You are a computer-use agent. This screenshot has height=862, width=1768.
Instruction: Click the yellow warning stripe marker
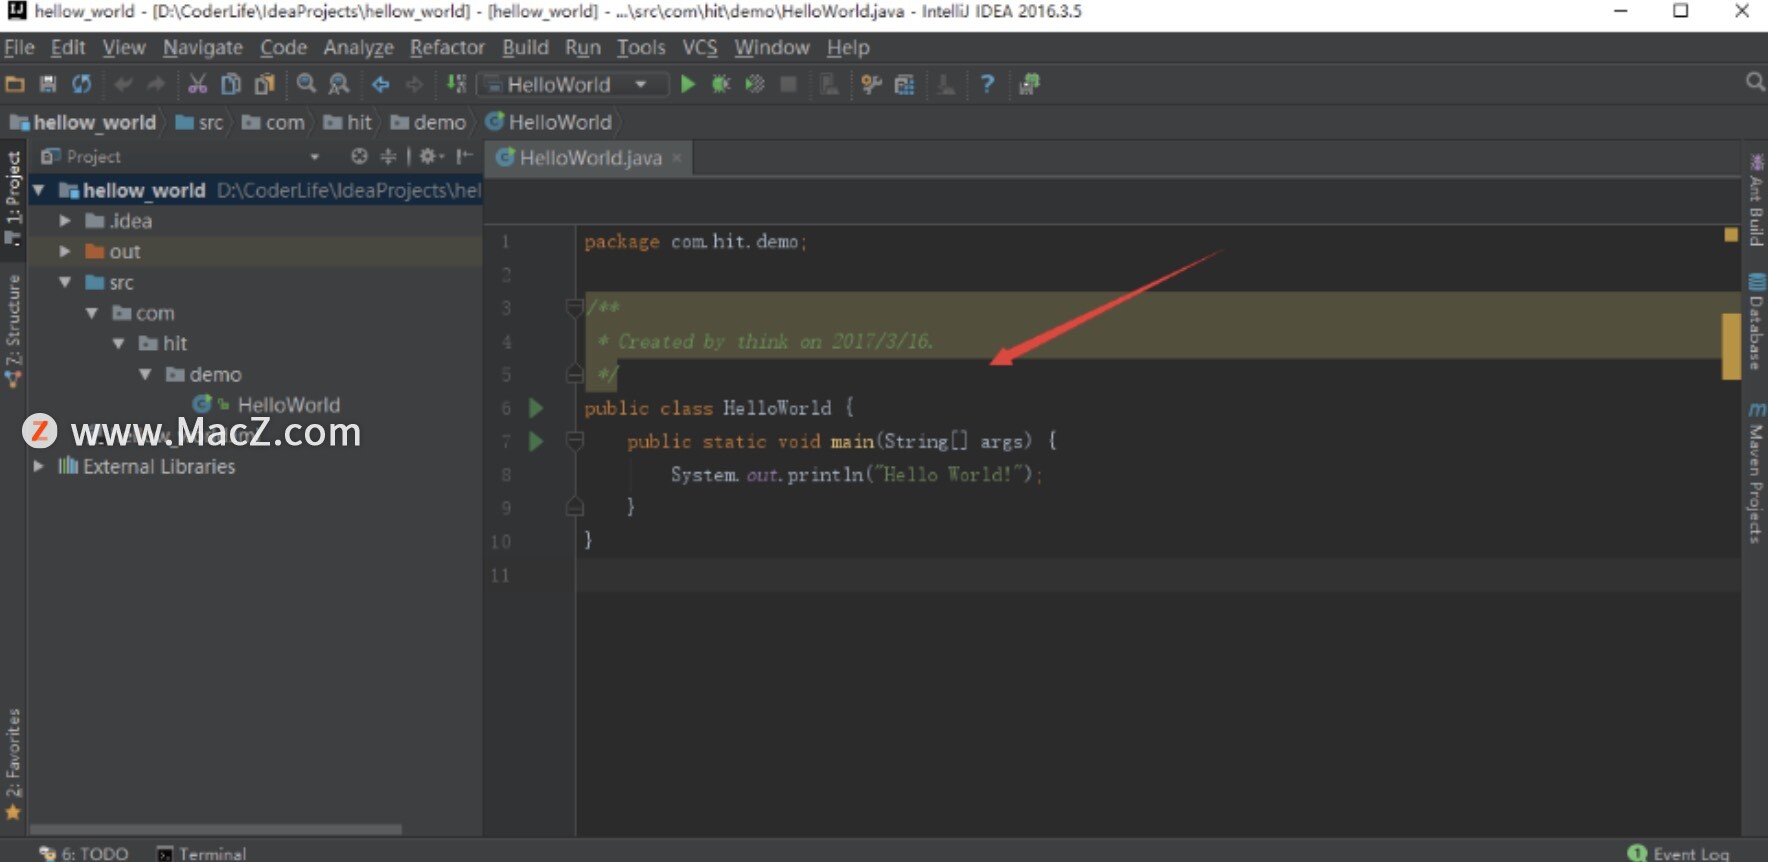[1731, 346]
